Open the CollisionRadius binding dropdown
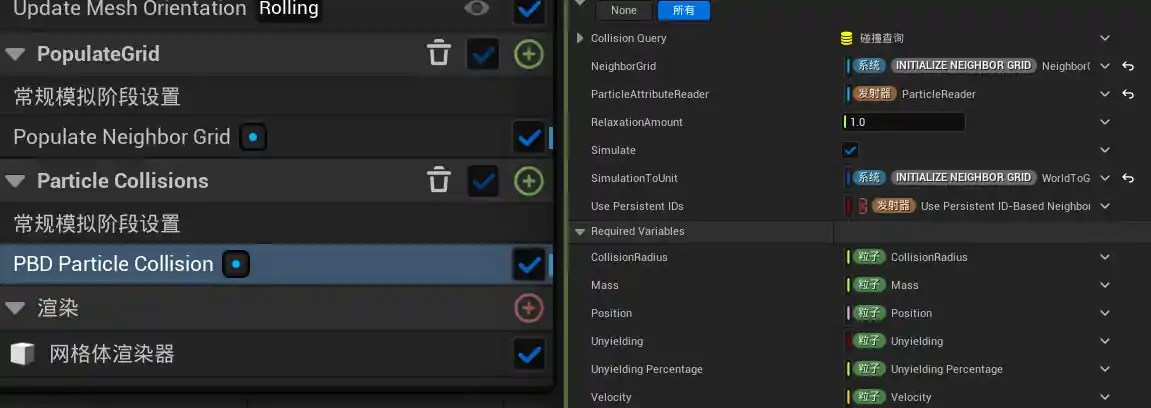The image size is (1151, 408). [x=1105, y=257]
